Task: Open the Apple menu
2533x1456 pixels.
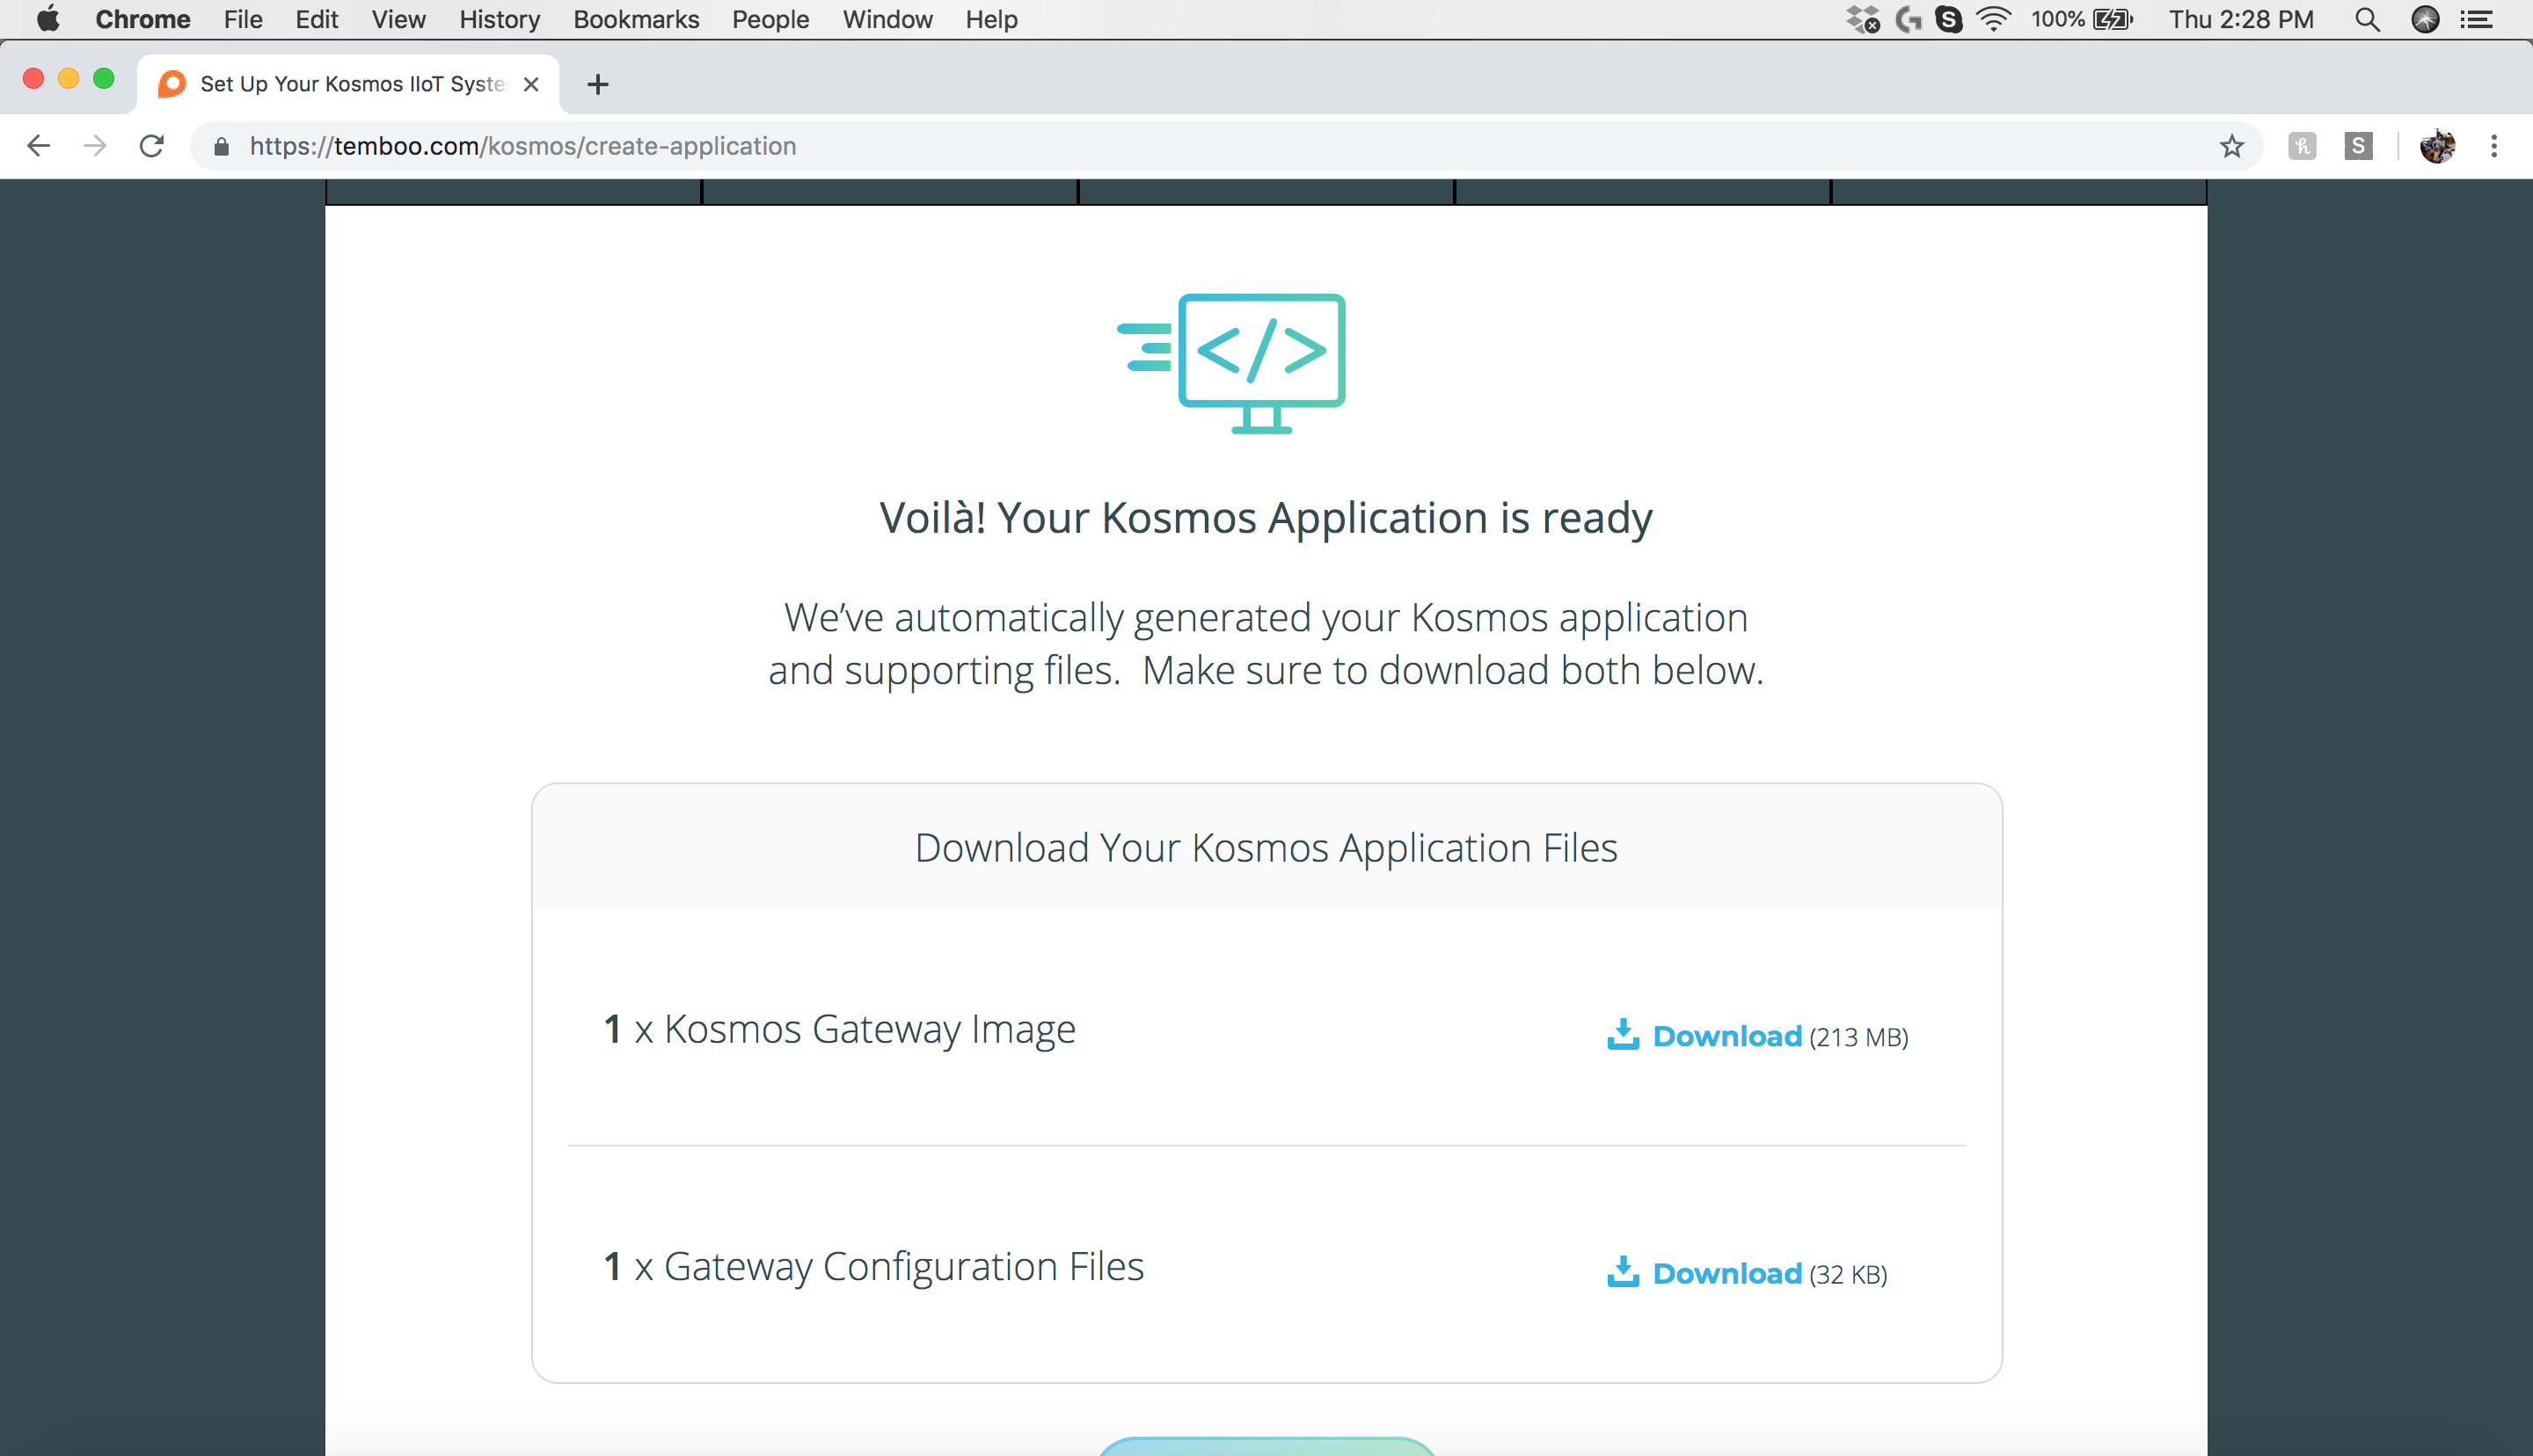Action: point(47,19)
